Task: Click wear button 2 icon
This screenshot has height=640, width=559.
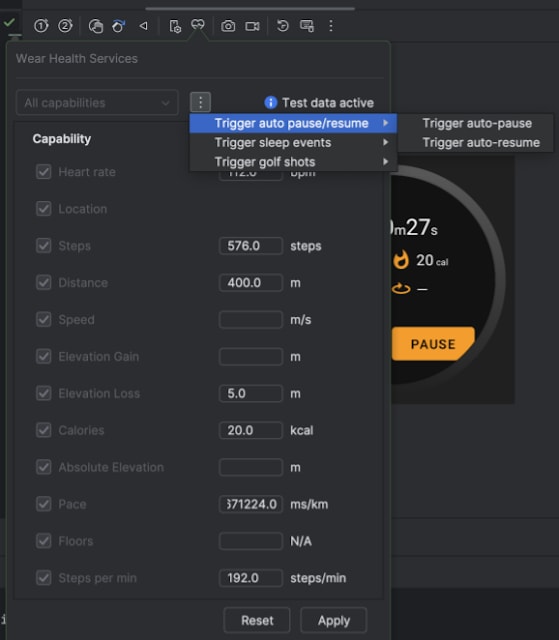Action: 65,26
